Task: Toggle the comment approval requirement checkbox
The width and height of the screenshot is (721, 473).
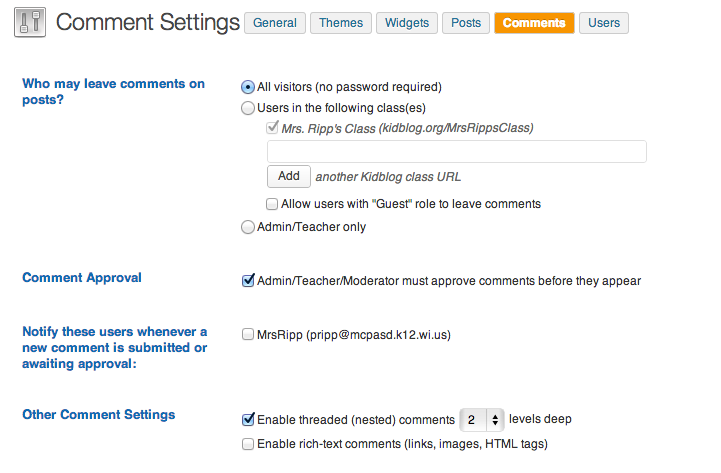Action: (248, 281)
